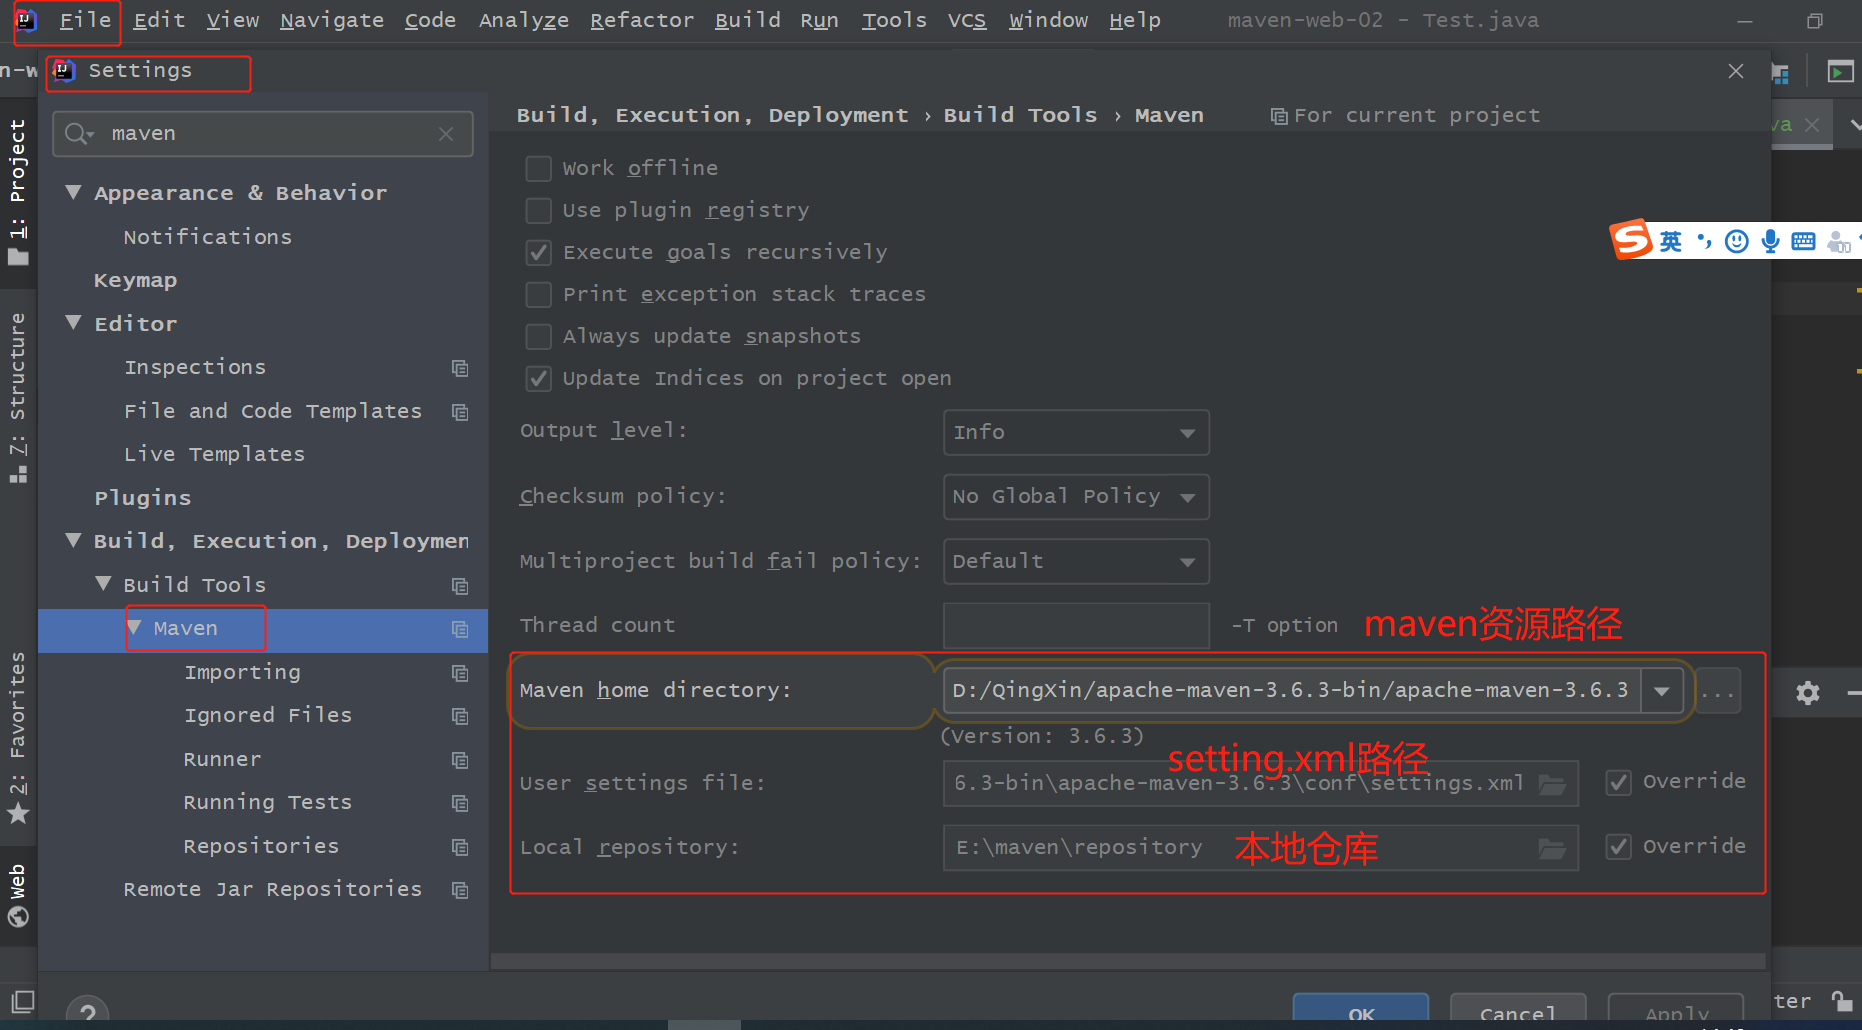This screenshot has height=1030, width=1862.
Task: Select Inspections settings page
Action: [x=195, y=367]
